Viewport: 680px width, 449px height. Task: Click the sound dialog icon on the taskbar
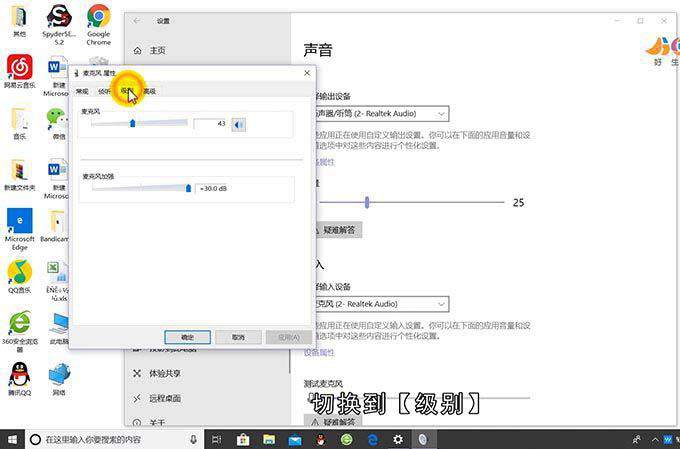click(423, 439)
